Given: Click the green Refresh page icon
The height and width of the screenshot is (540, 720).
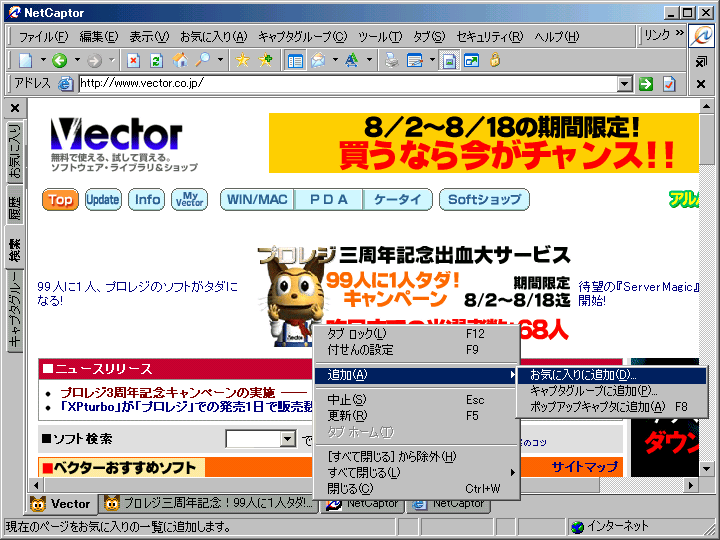Looking at the screenshot, I should (157, 60).
